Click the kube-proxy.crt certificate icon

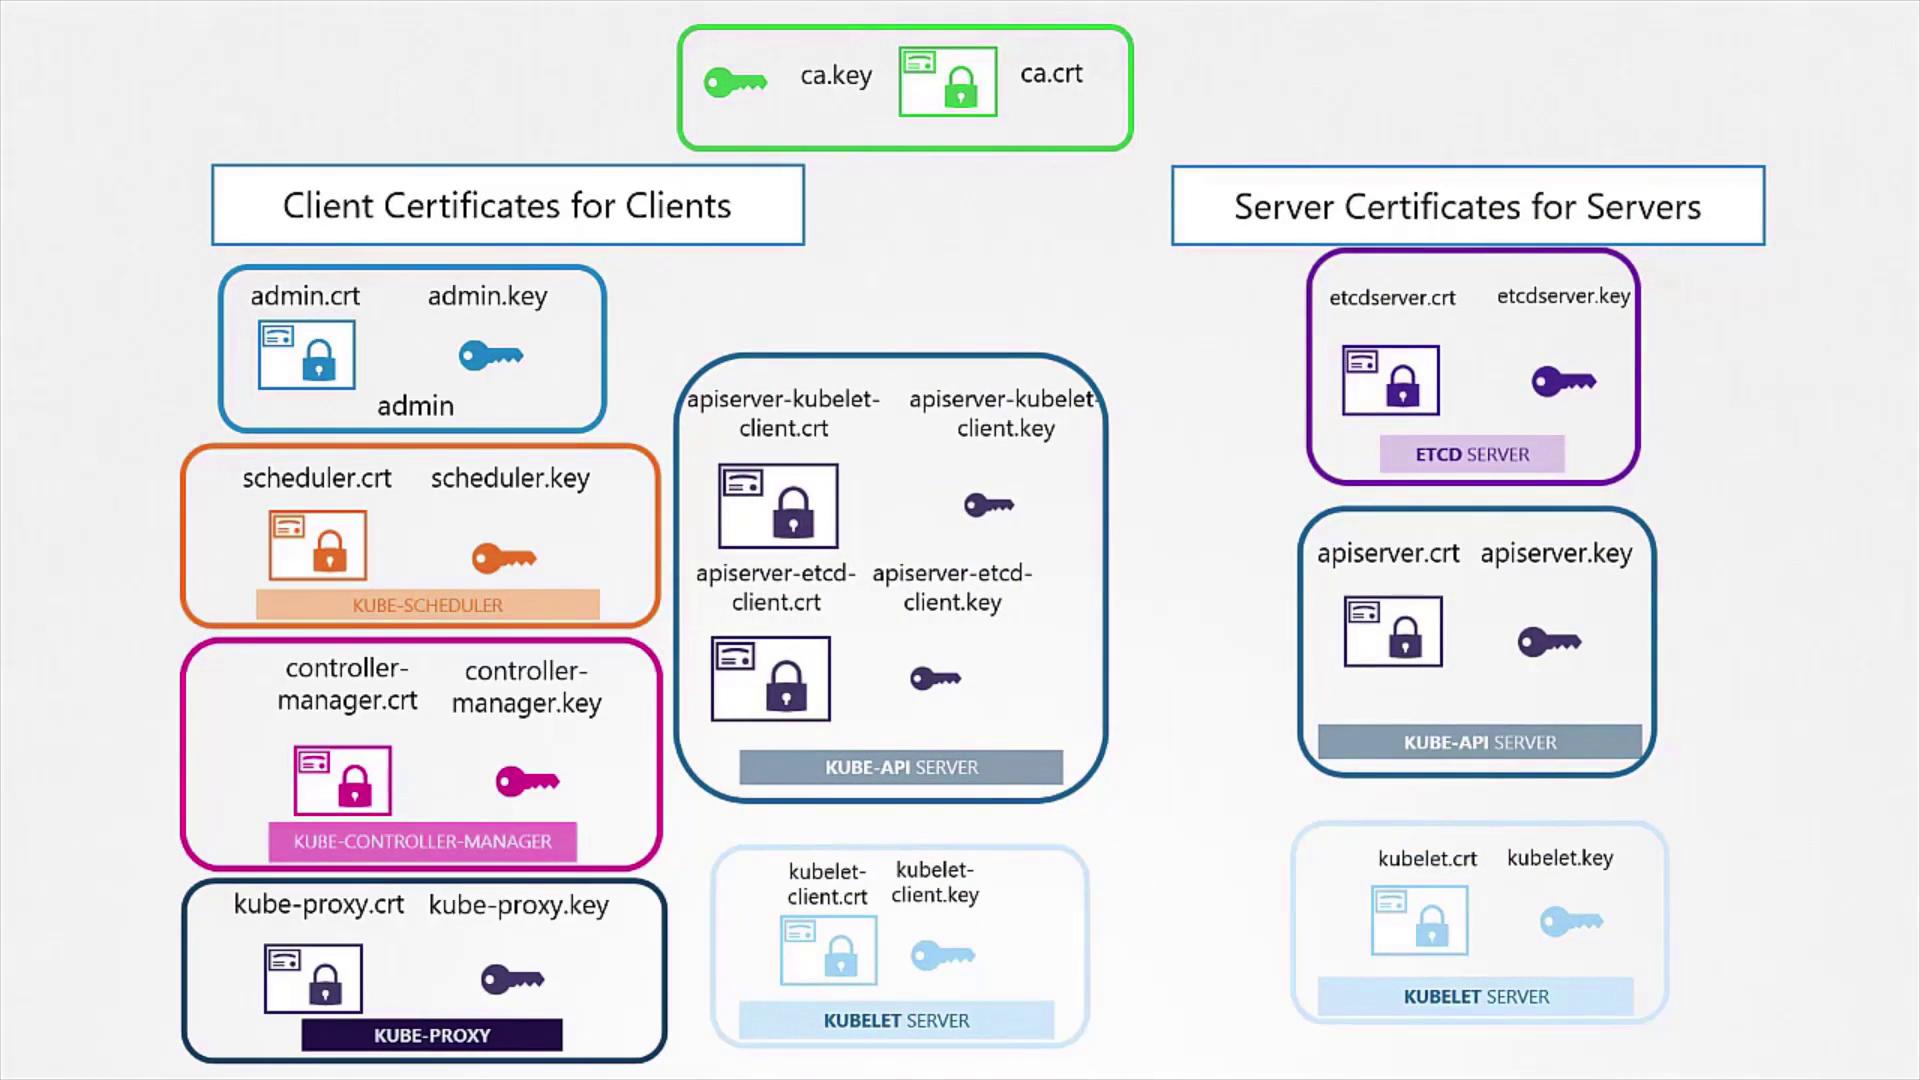click(x=313, y=979)
